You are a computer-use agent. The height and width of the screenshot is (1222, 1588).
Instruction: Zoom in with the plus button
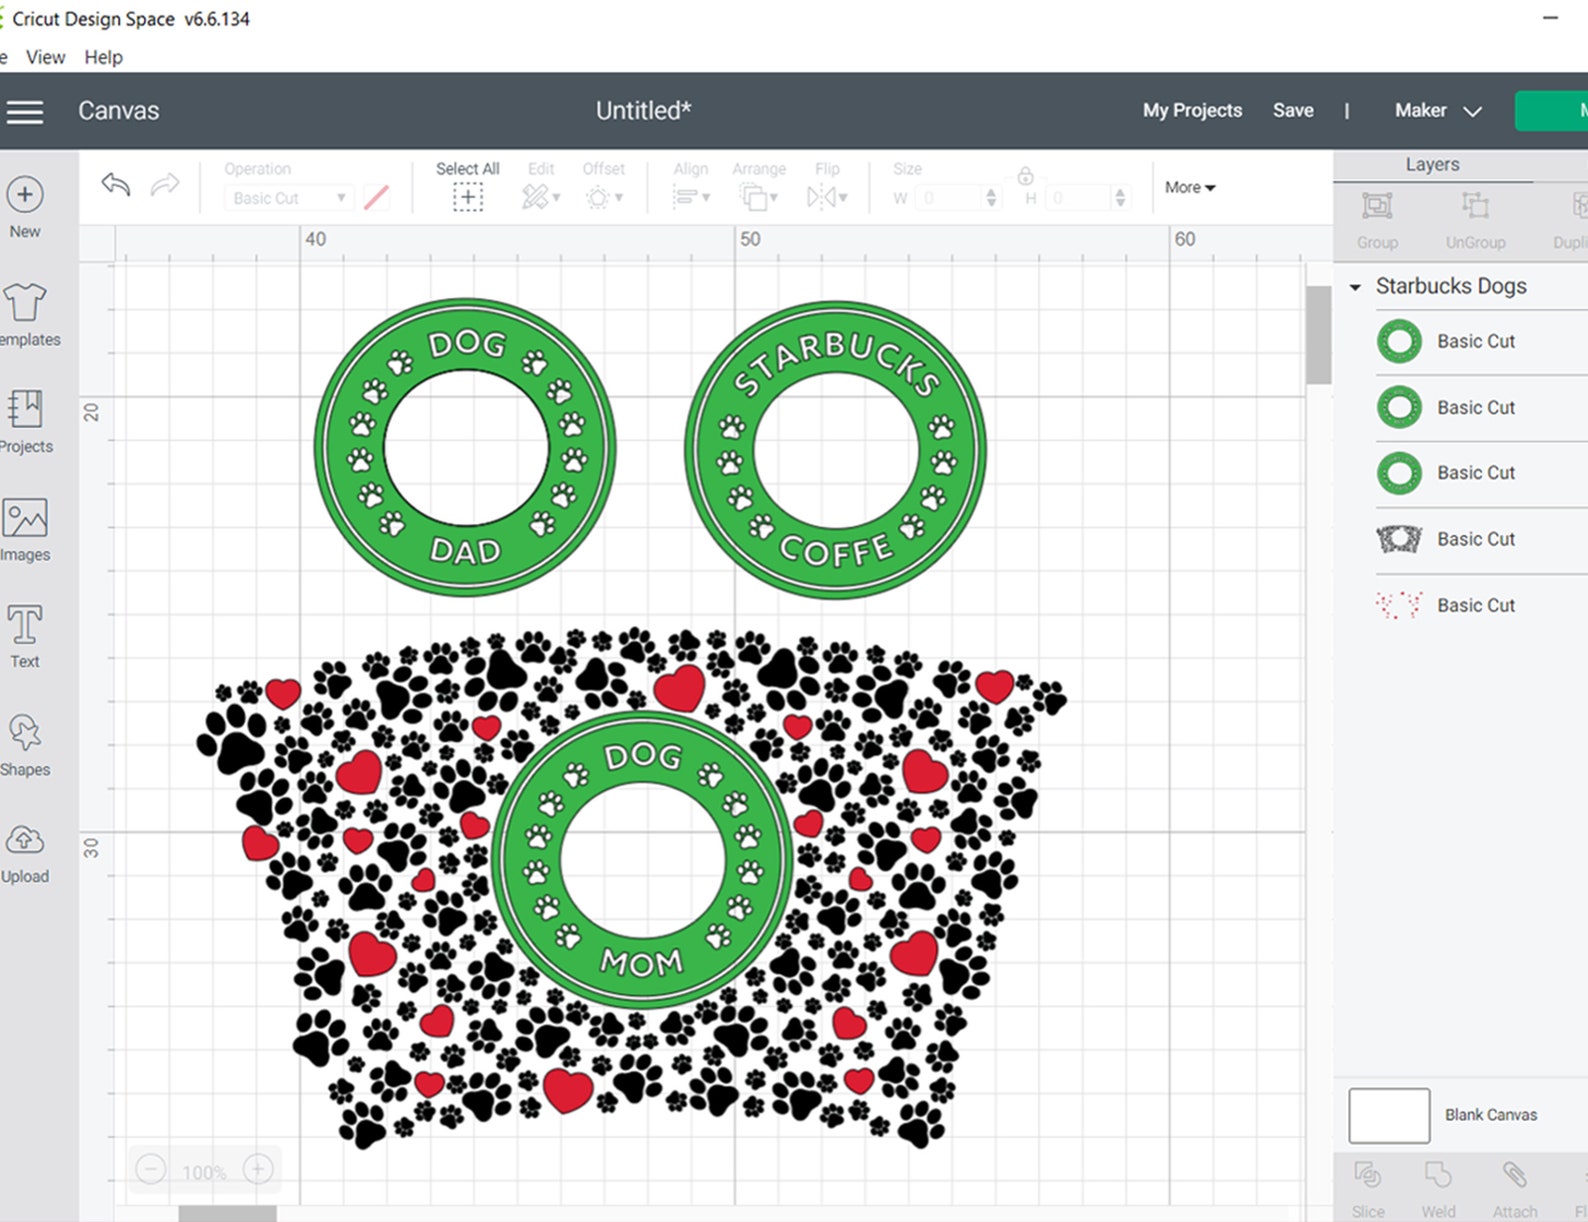point(258,1169)
